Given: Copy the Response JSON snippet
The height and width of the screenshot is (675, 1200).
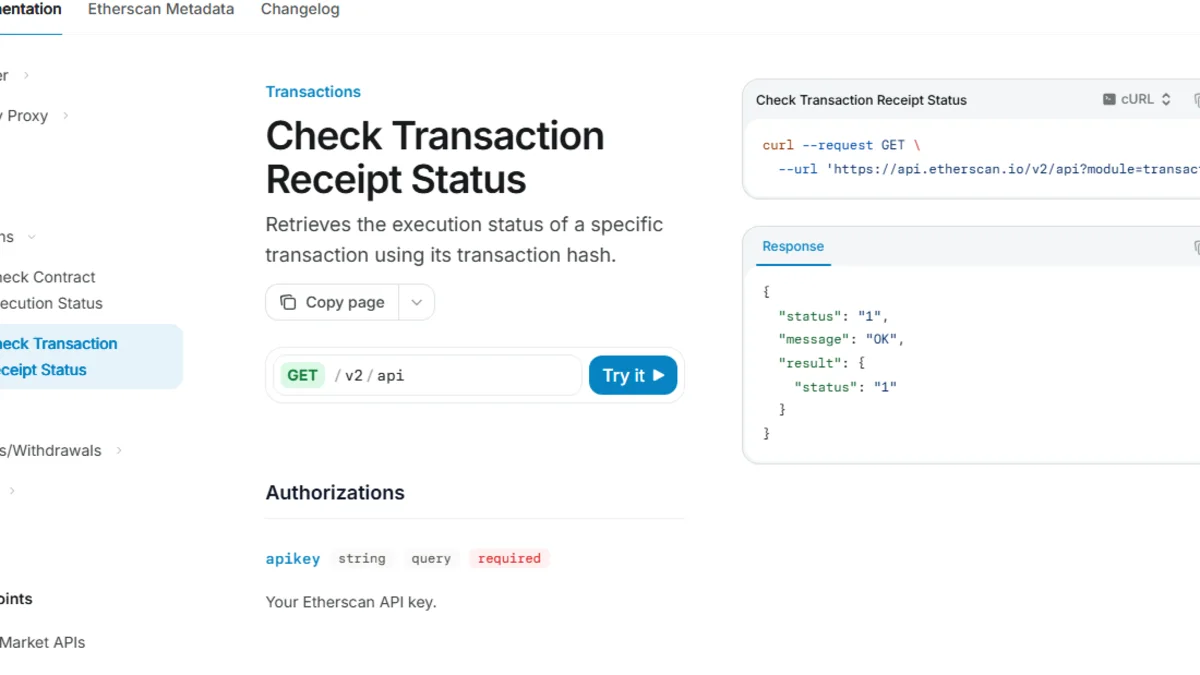Looking at the screenshot, I should (x=1196, y=247).
